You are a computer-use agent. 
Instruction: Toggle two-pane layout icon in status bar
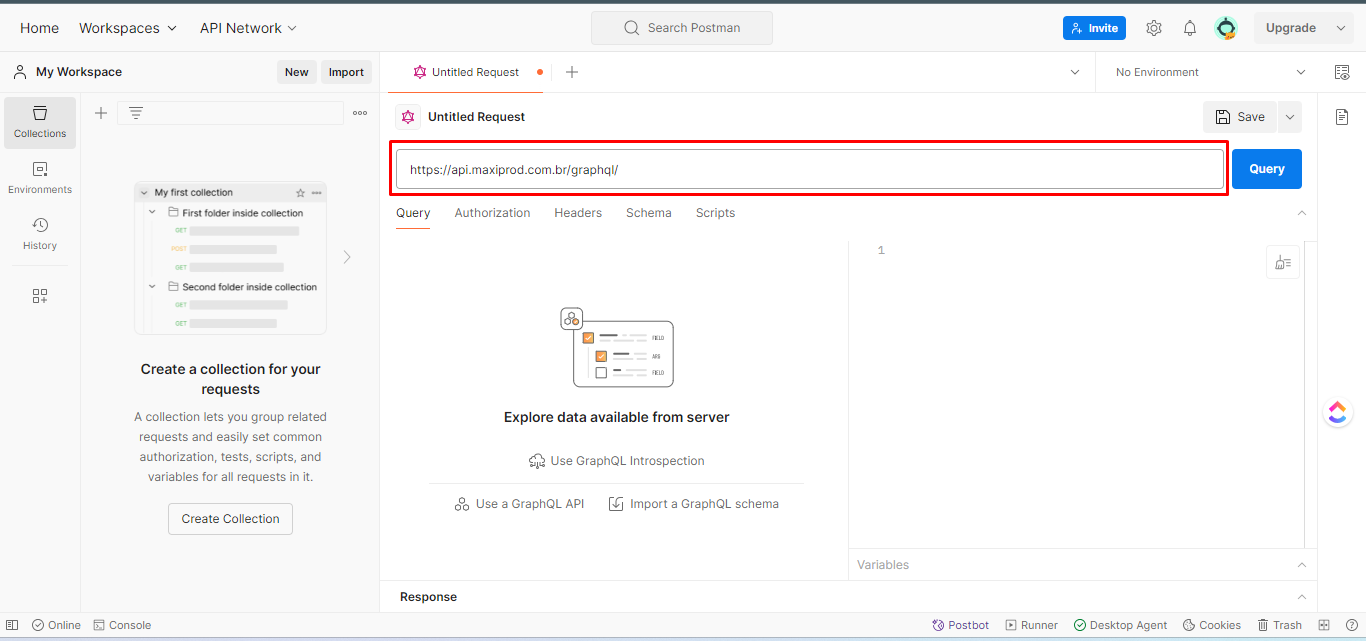[1324, 625]
